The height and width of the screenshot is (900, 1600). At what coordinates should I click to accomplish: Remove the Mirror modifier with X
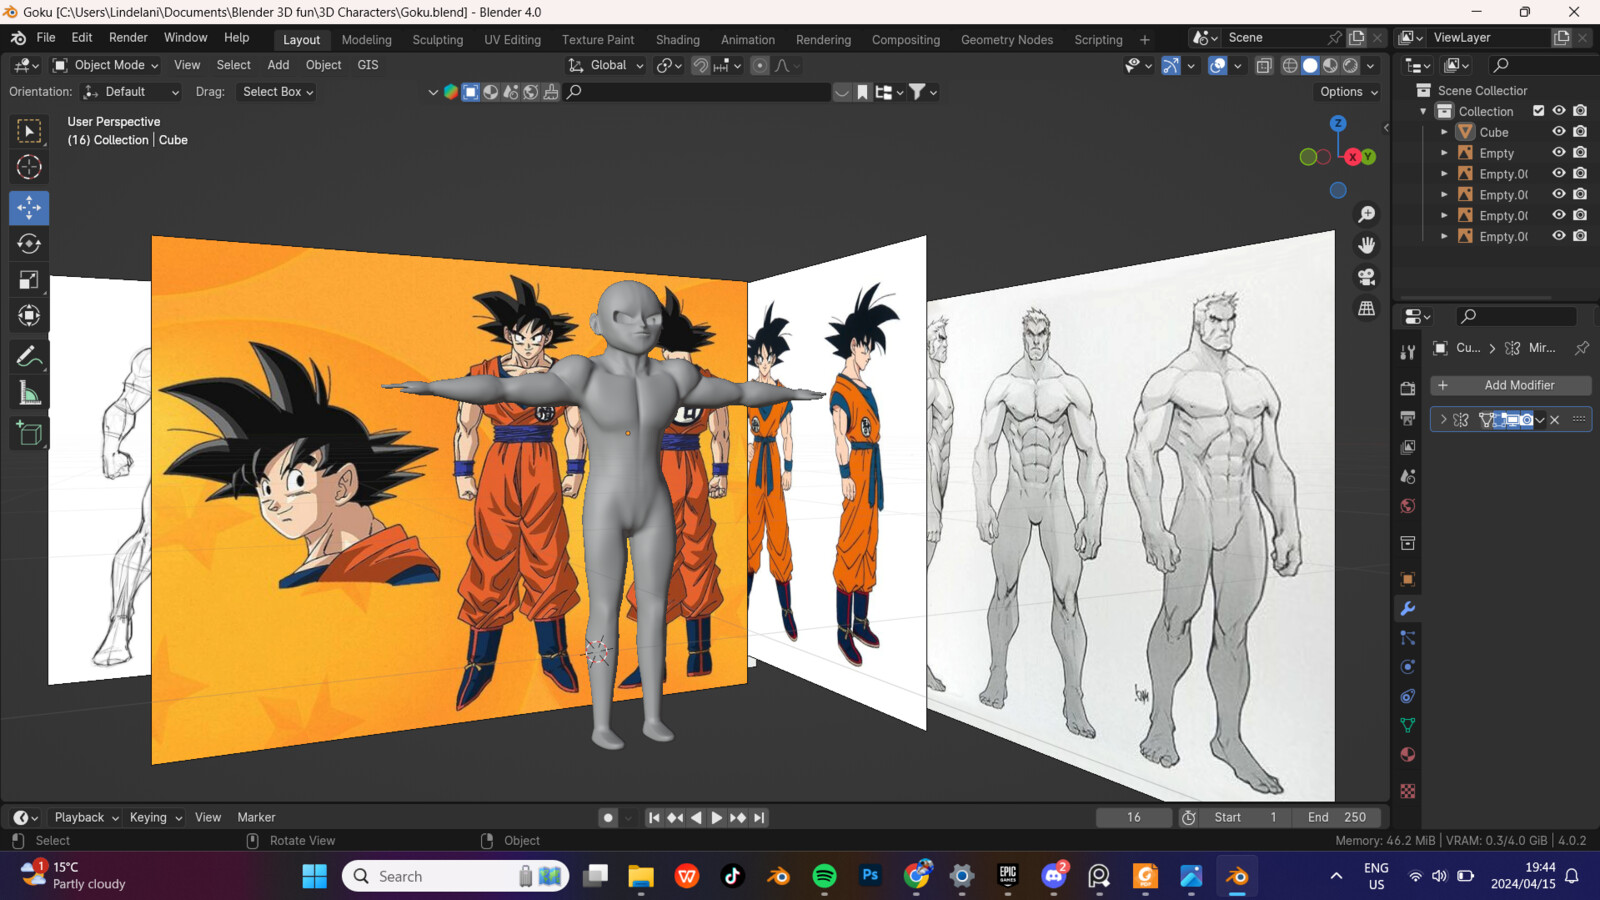click(1555, 420)
